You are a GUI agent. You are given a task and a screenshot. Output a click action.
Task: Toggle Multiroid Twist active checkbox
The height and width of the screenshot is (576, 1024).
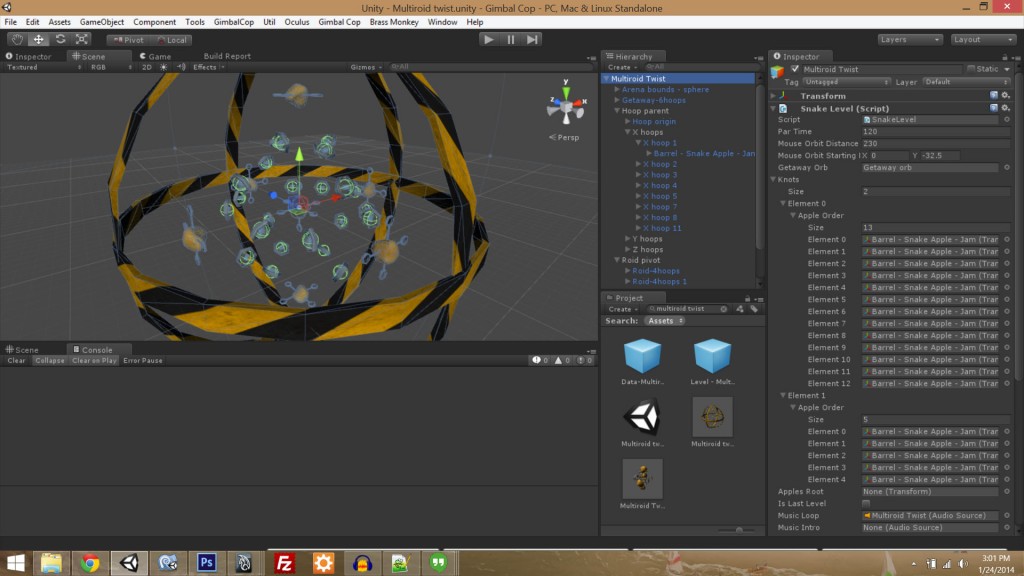[795, 69]
